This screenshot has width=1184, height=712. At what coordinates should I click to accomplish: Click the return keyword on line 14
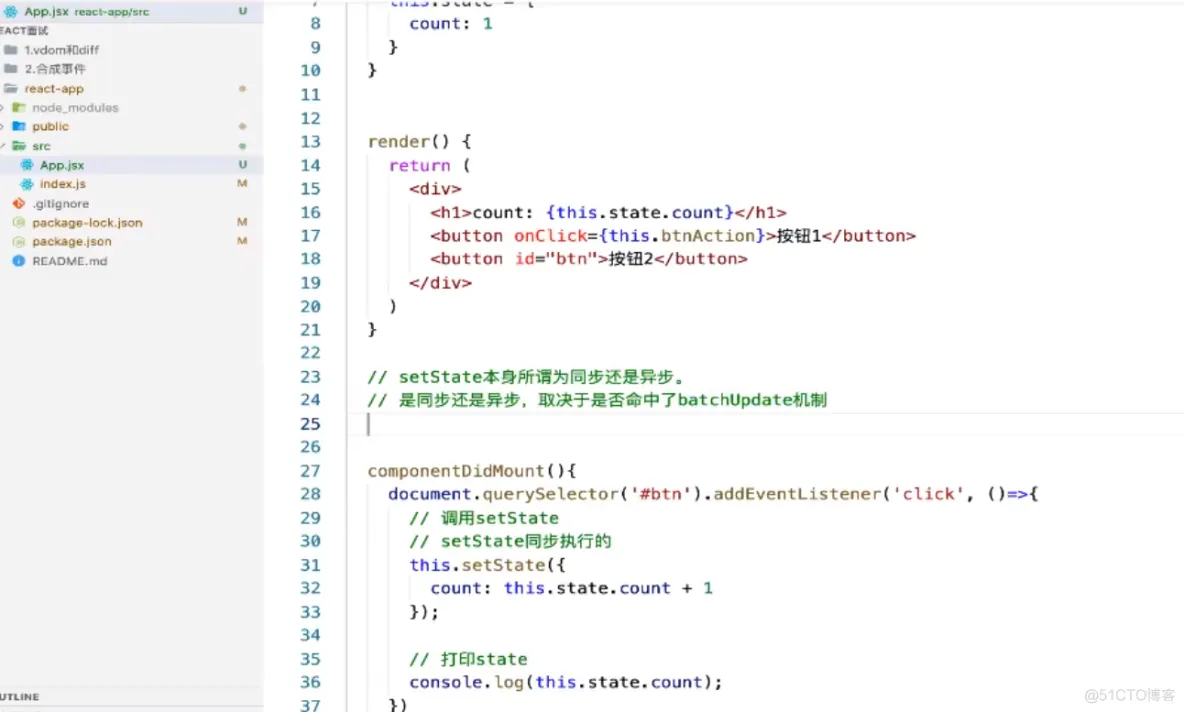tap(420, 165)
